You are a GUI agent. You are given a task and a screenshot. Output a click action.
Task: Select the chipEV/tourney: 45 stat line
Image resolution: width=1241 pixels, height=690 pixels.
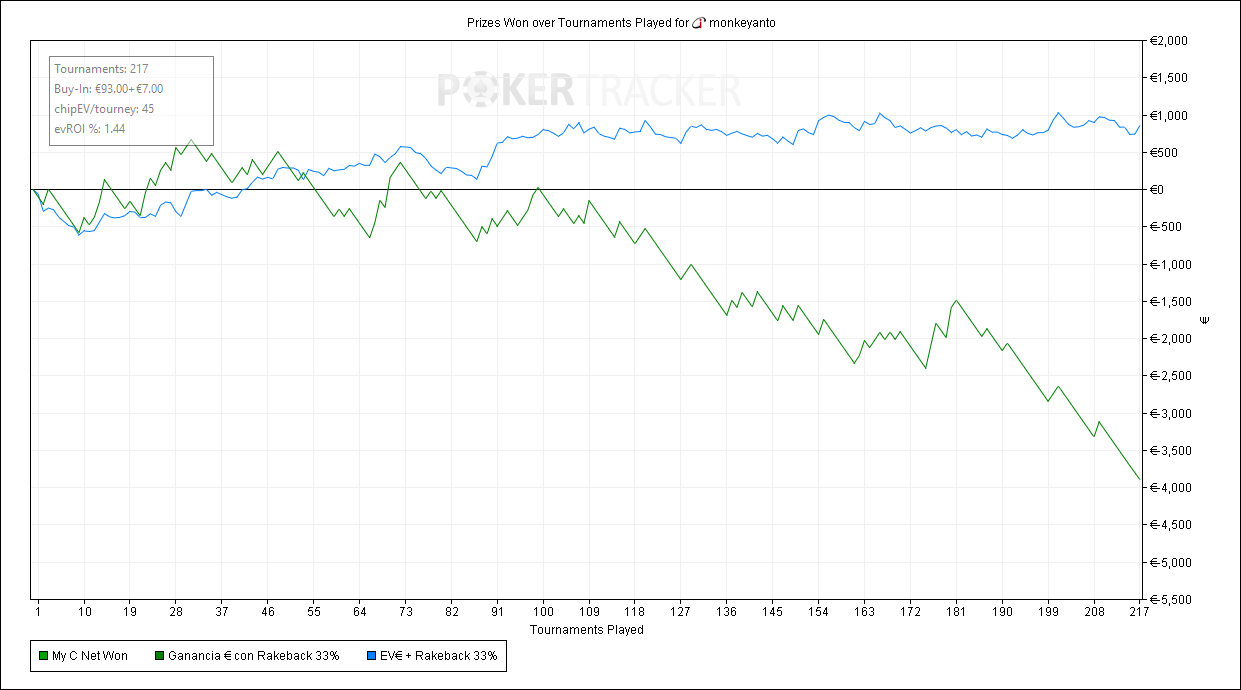coord(104,109)
